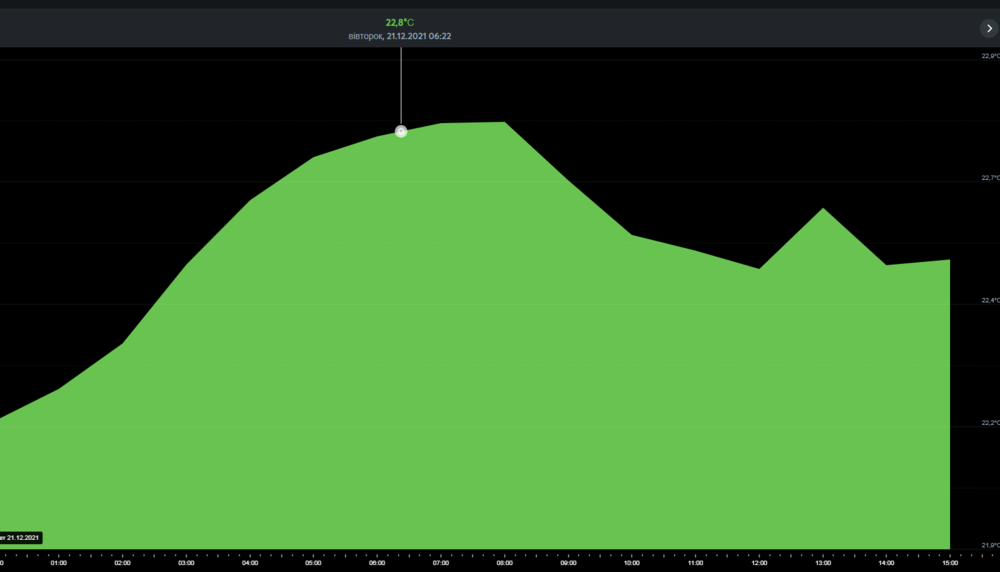Viewport: 1000px width, 572px height.
Task: Click the 01:00 time axis label
Action: click(59, 563)
